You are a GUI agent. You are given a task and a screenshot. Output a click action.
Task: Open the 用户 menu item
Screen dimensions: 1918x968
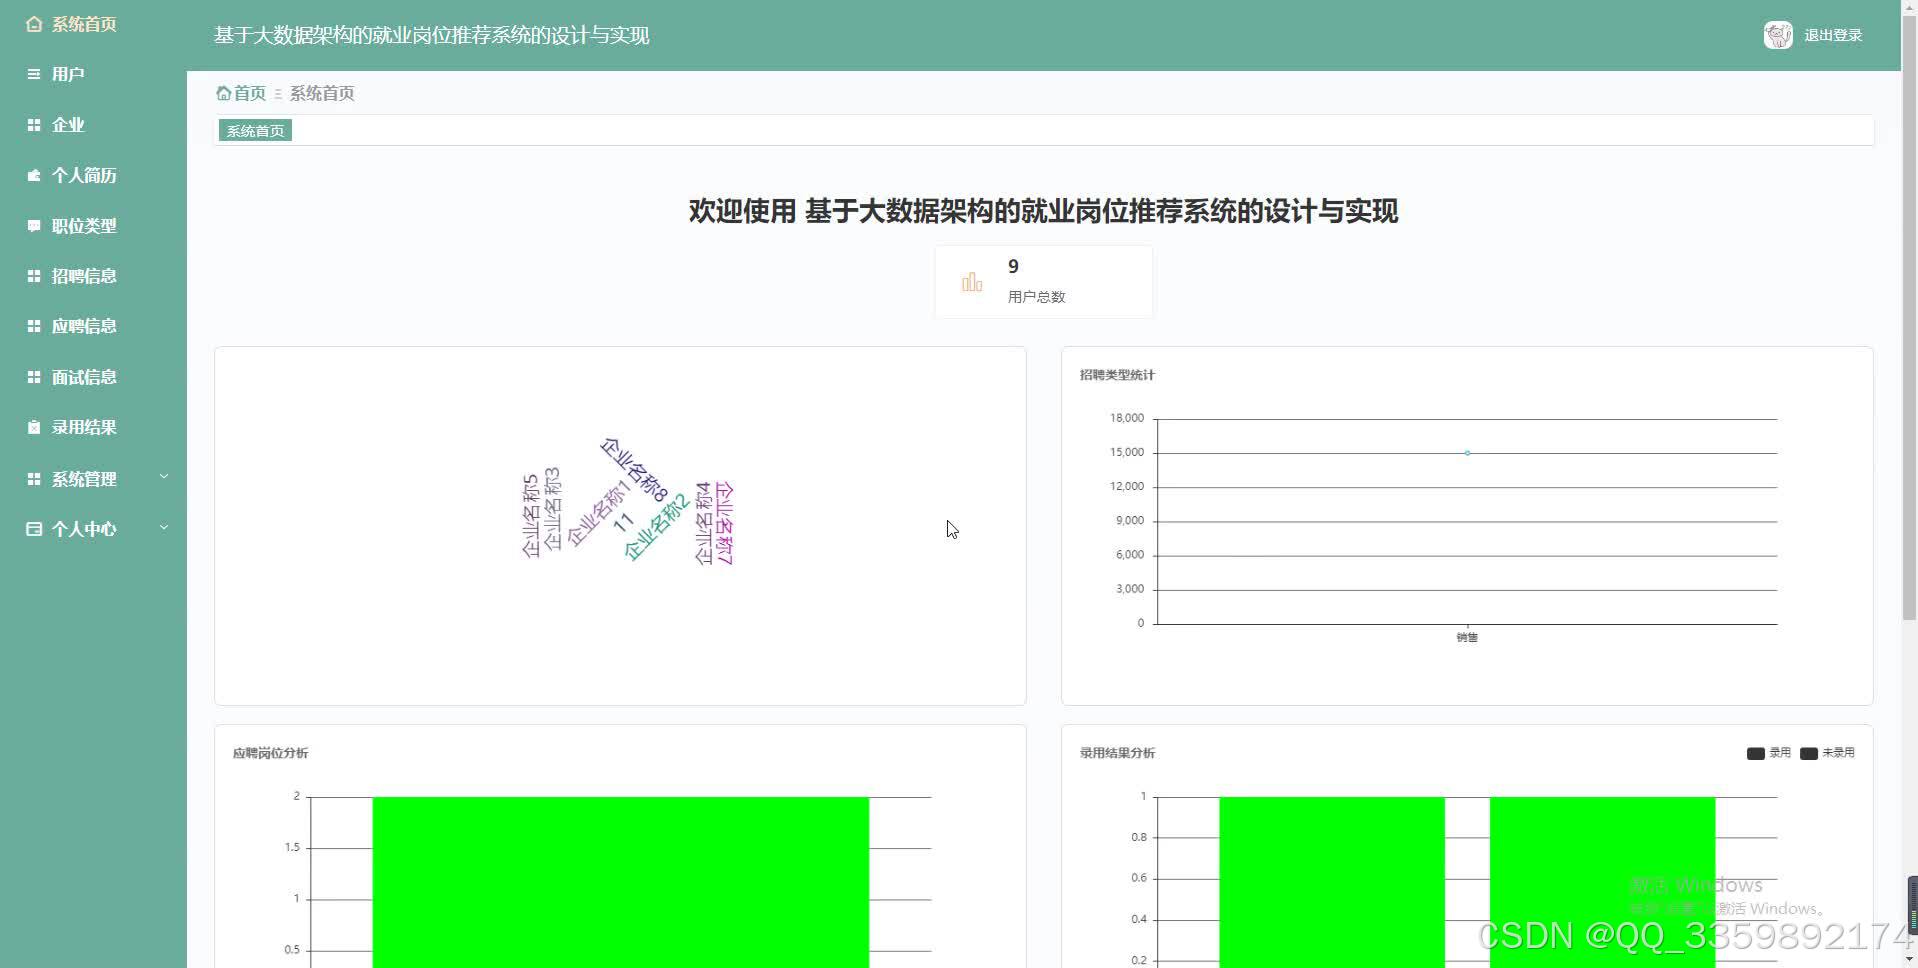point(68,74)
